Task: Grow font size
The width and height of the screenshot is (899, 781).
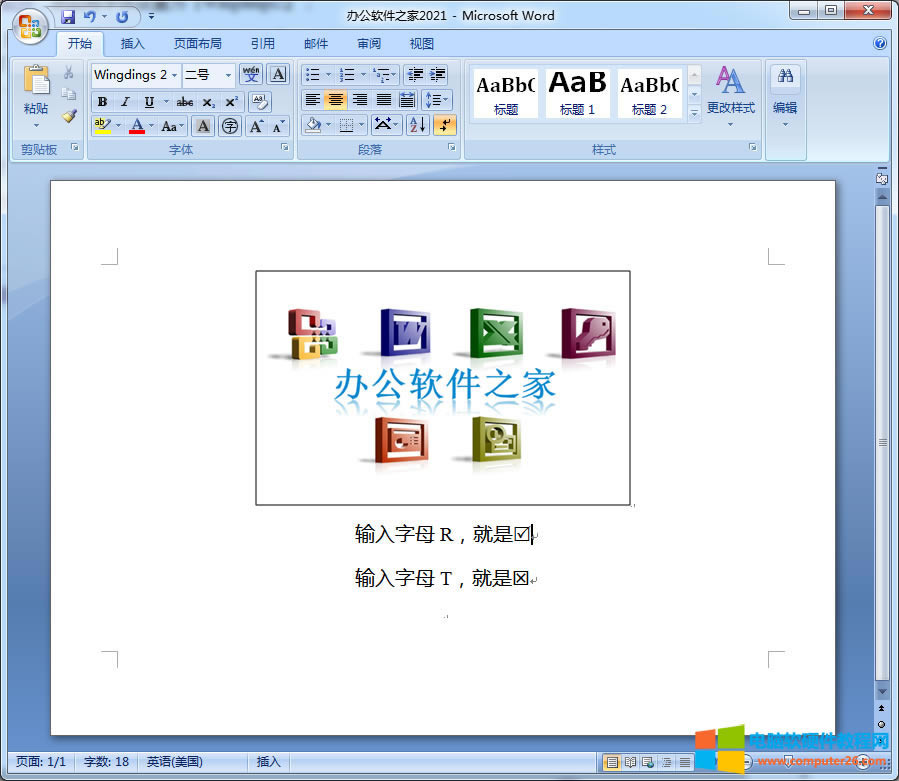Action: click(x=256, y=126)
